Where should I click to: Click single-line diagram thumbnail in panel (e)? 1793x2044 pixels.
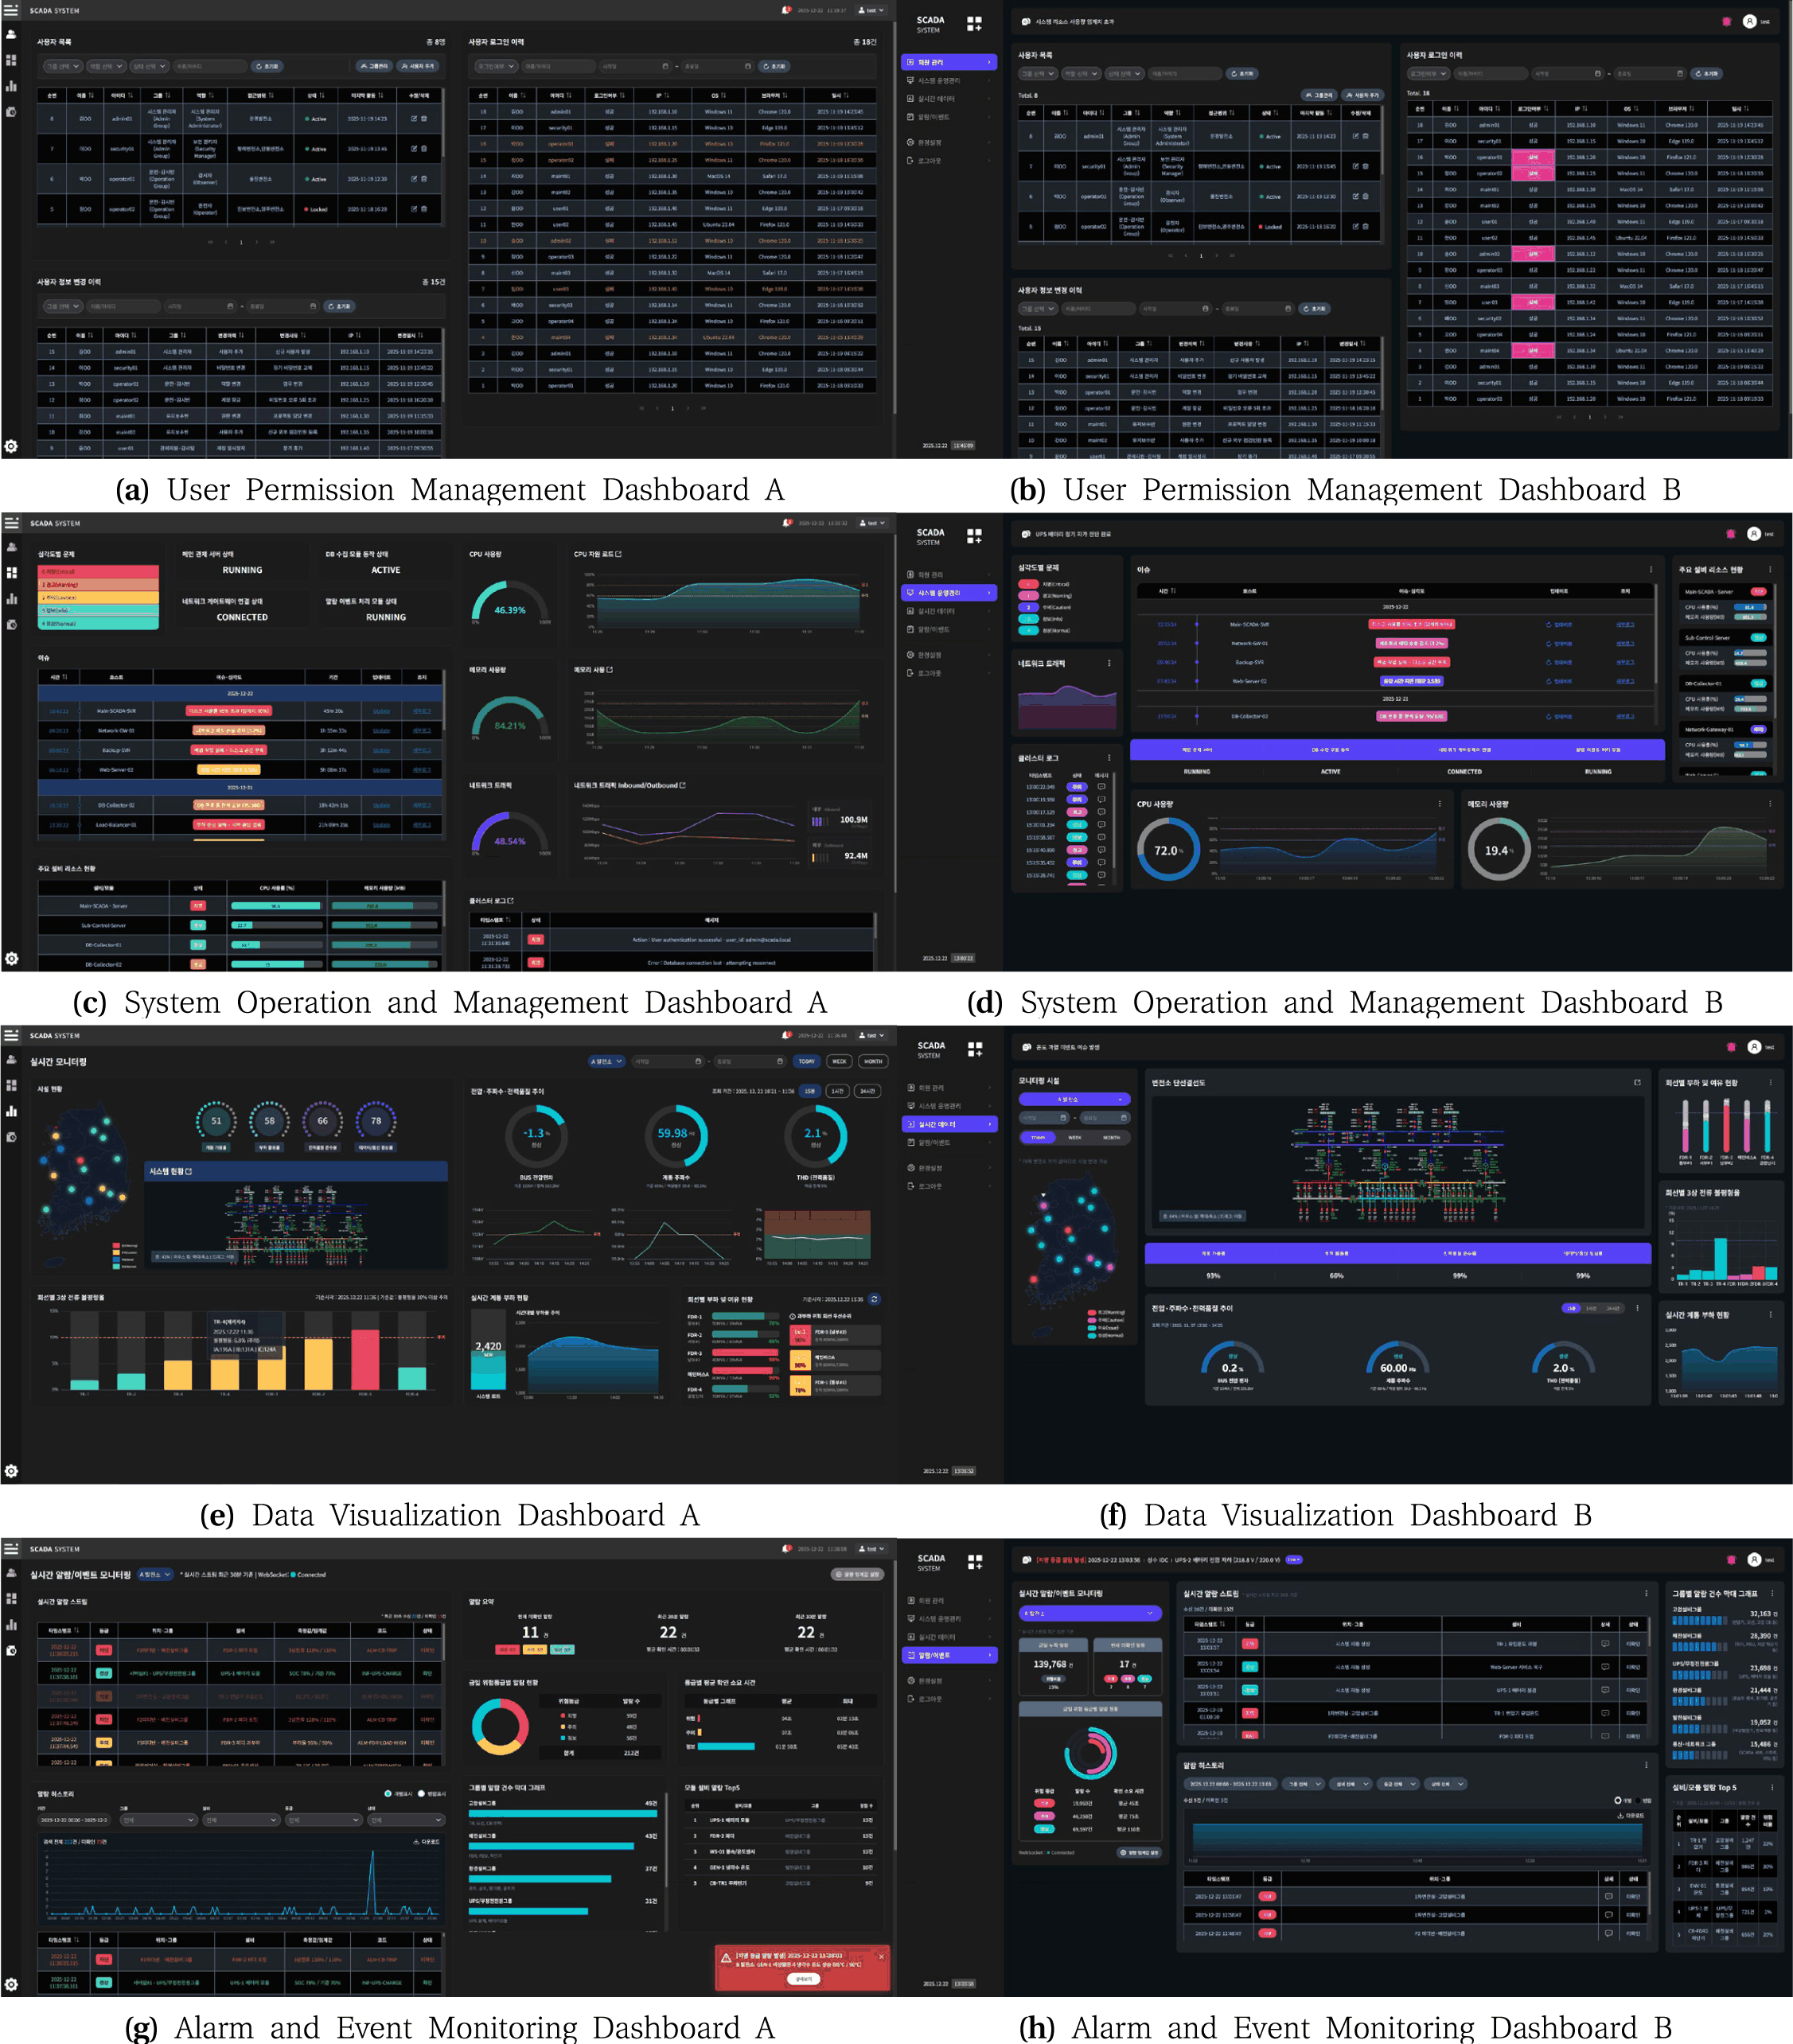click(296, 1224)
